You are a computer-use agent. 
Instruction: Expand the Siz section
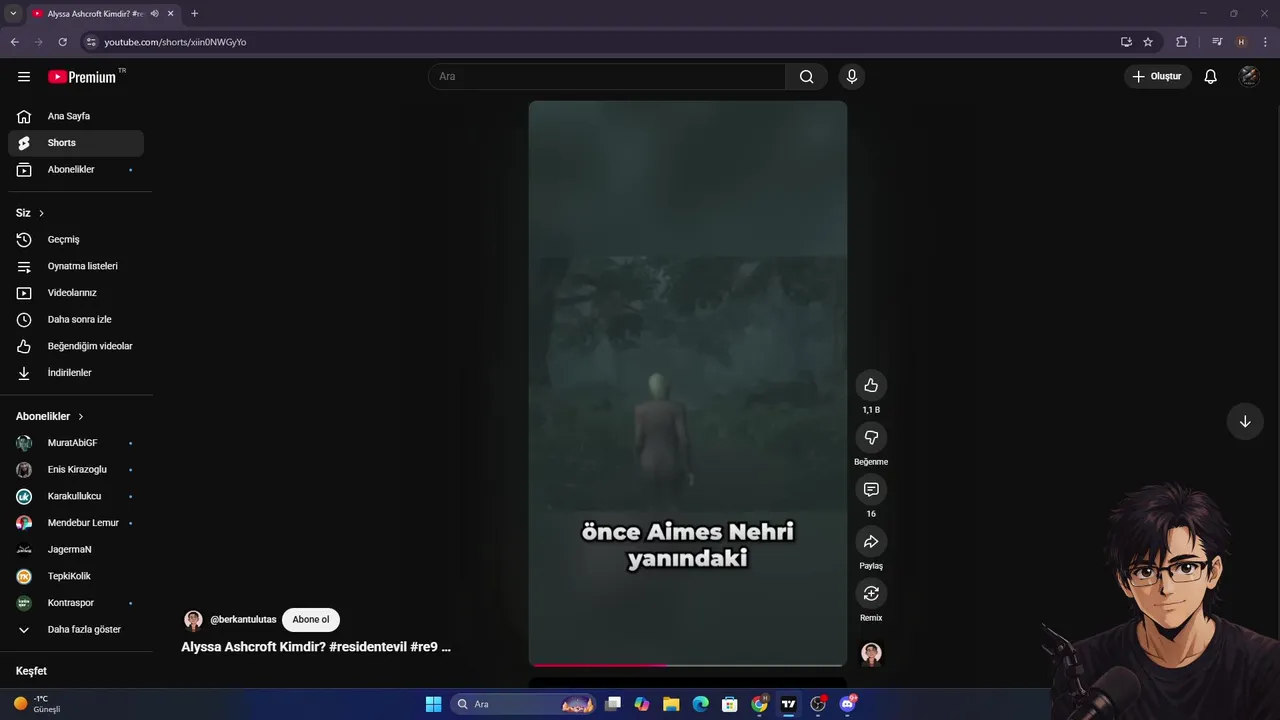point(30,213)
